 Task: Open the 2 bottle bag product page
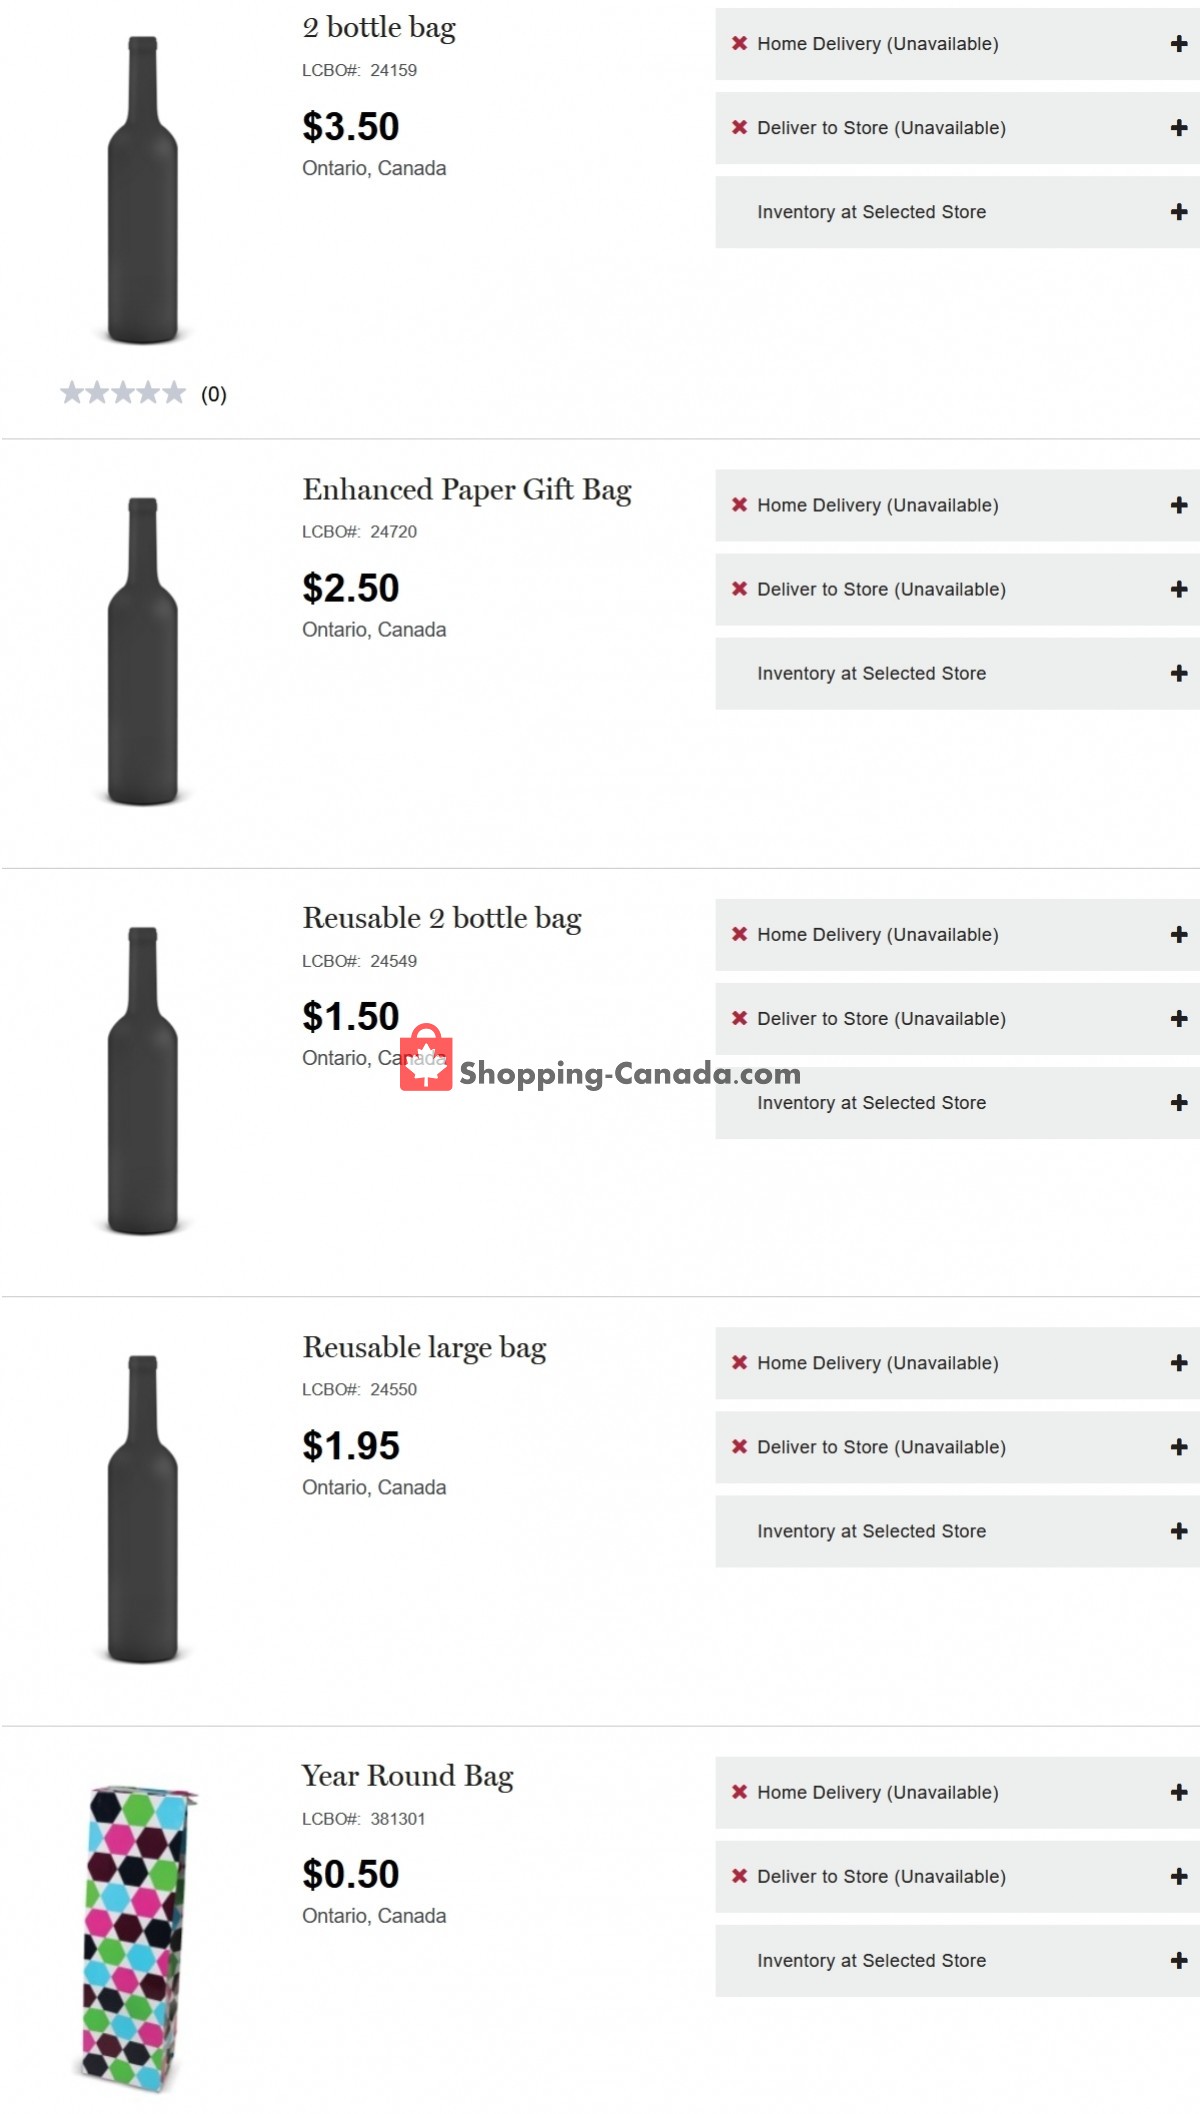378,27
